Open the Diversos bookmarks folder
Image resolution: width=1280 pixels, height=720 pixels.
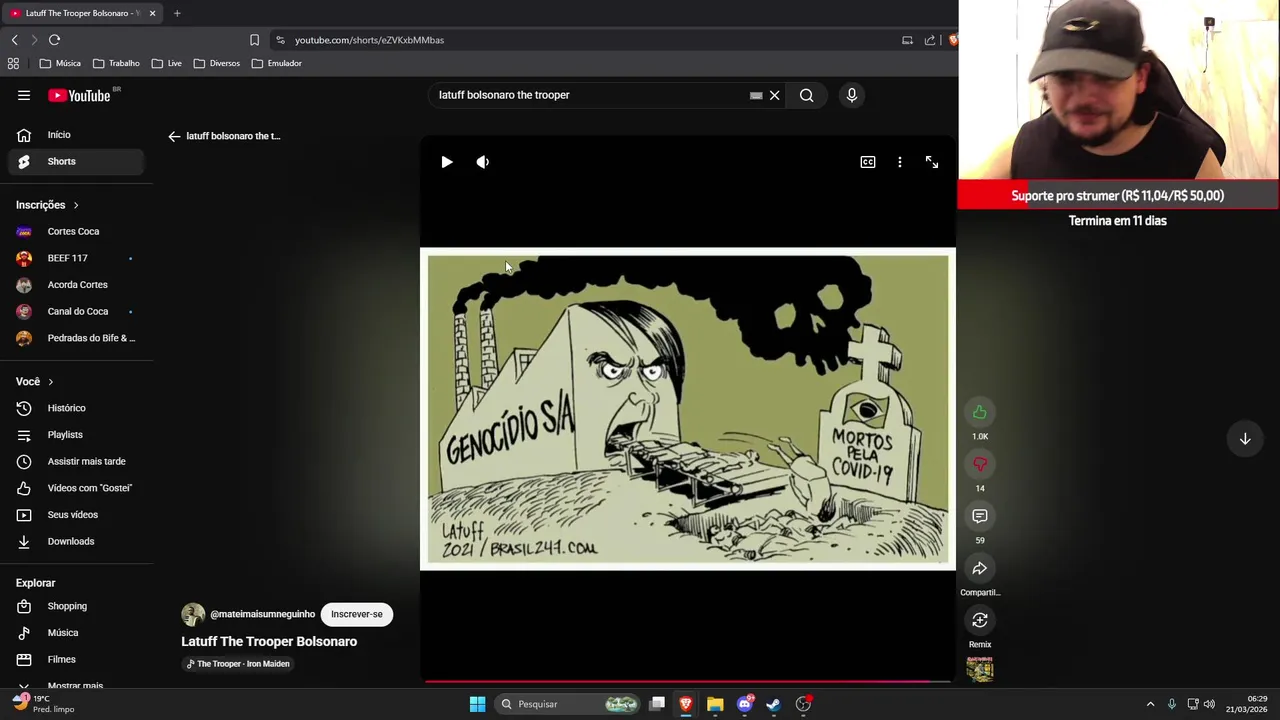coord(217,63)
